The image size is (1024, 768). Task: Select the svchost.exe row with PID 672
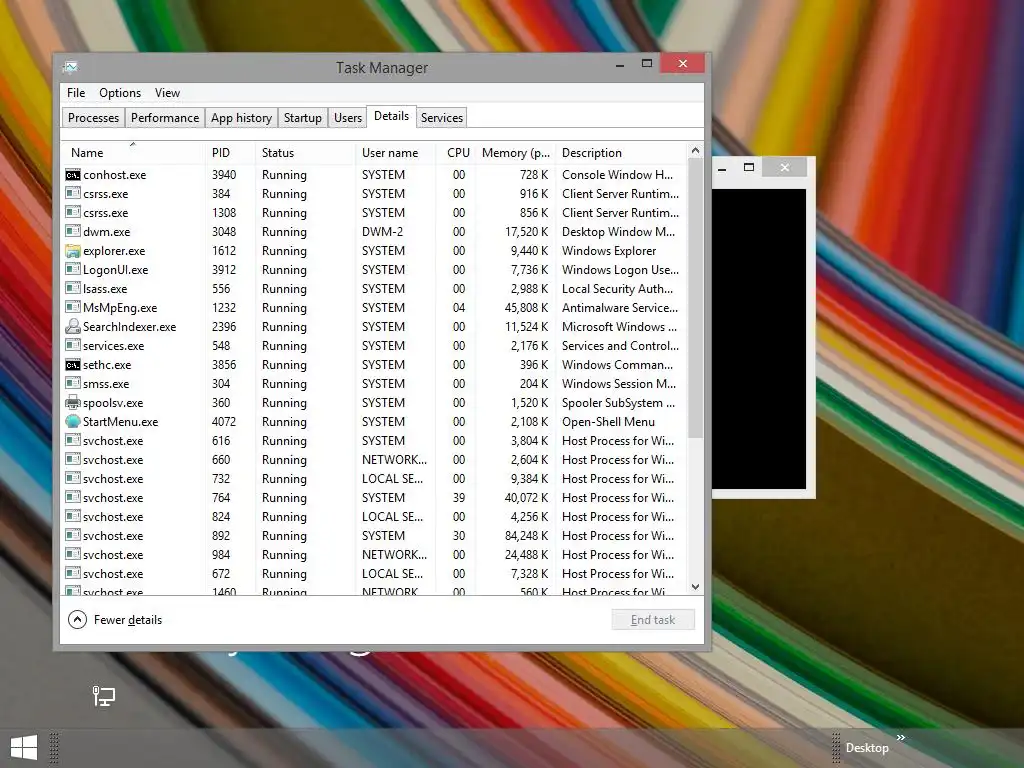pyautogui.click(x=375, y=573)
